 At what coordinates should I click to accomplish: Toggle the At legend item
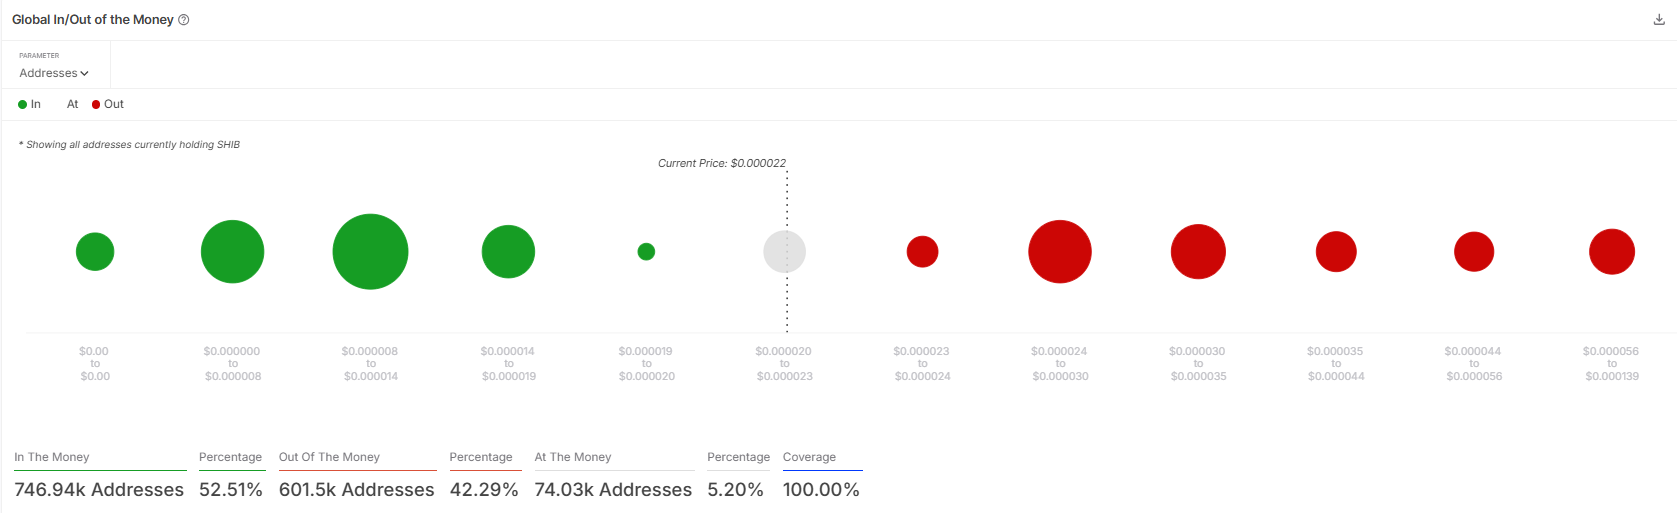[72, 104]
